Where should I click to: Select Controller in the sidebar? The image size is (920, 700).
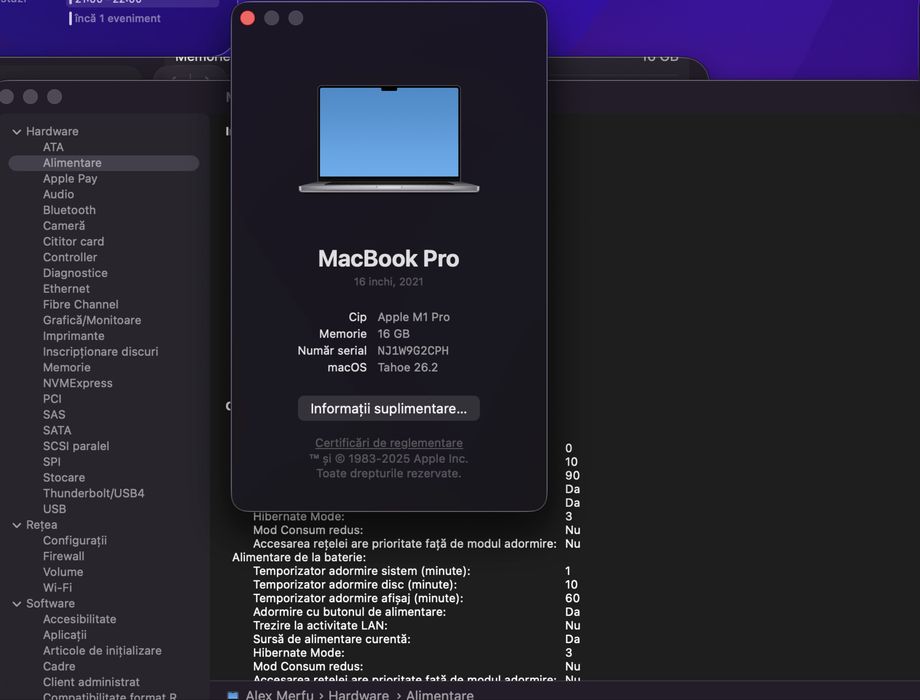70,258
